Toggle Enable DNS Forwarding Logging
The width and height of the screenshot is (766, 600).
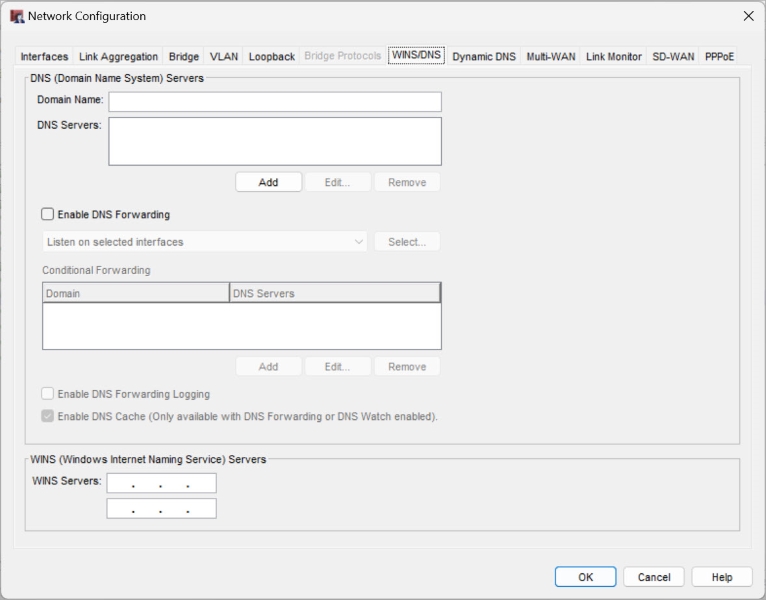pos(47,393)
